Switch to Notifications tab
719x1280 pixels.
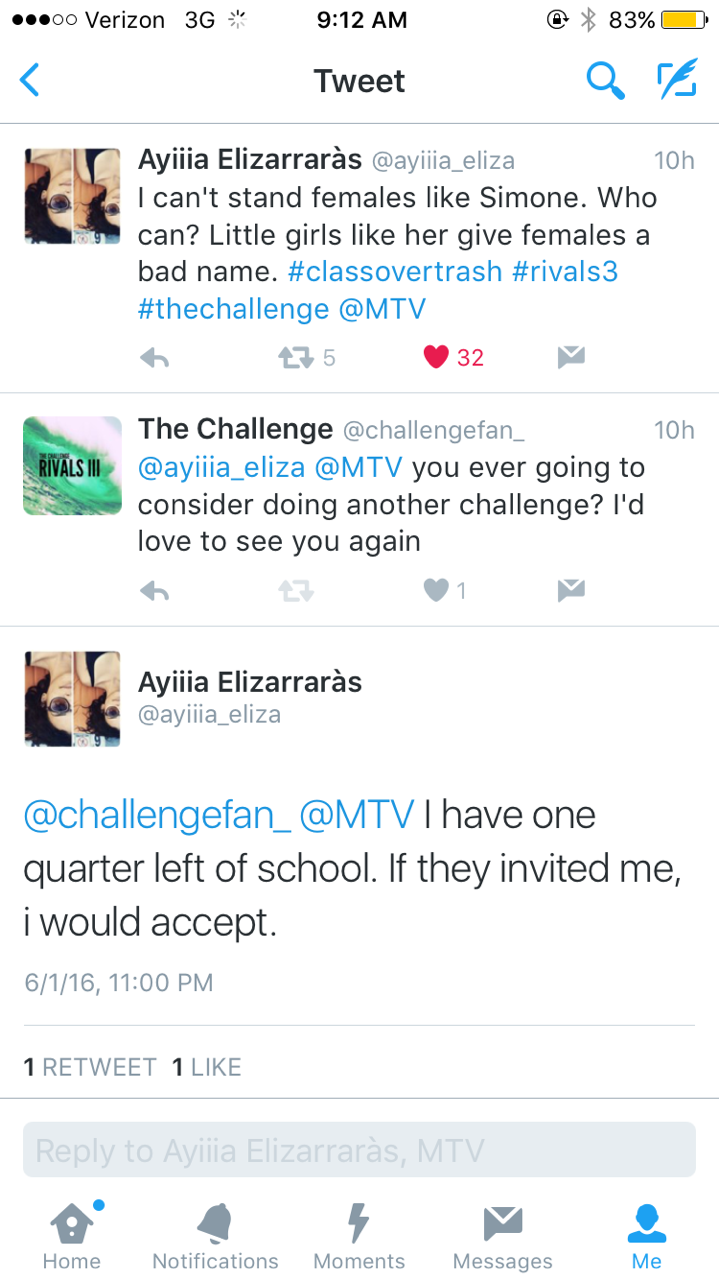coord(215,1235)
